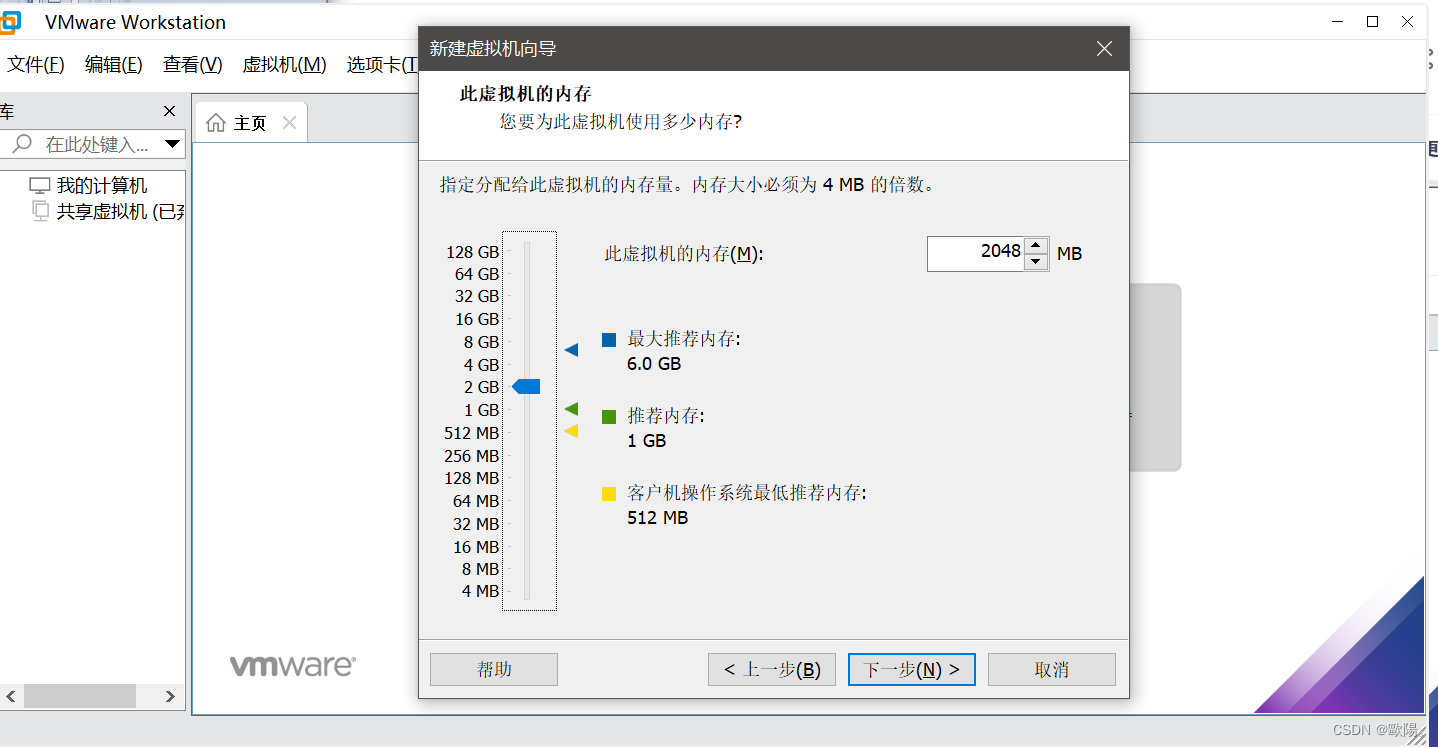Close the 新建虚拟机向导 dialog
Viewport: 1438px width, 747px height.
click(1104, 48)
